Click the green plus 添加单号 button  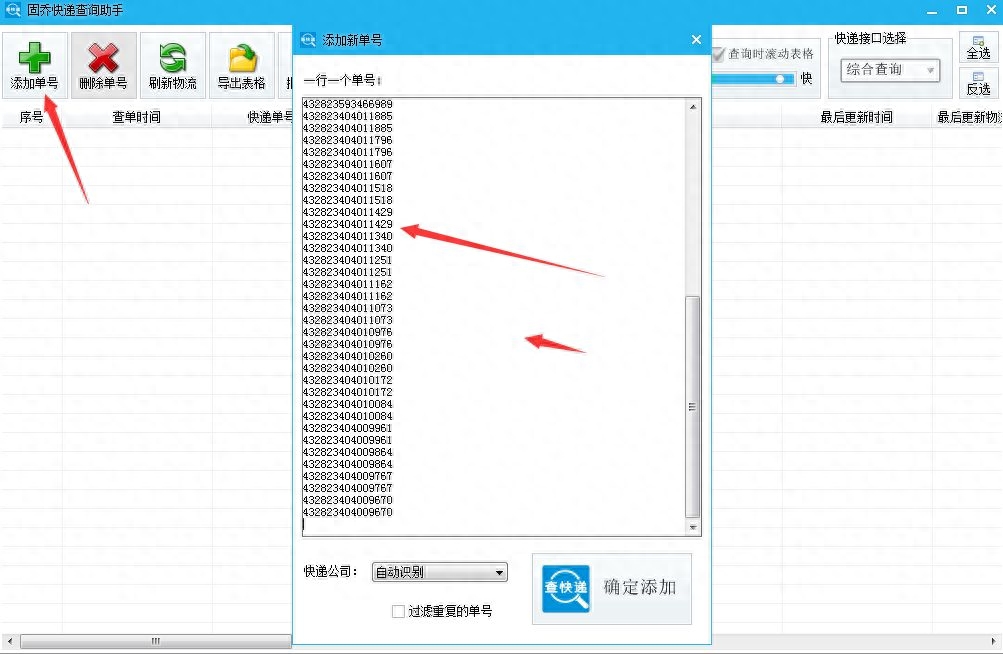(34, 66)
